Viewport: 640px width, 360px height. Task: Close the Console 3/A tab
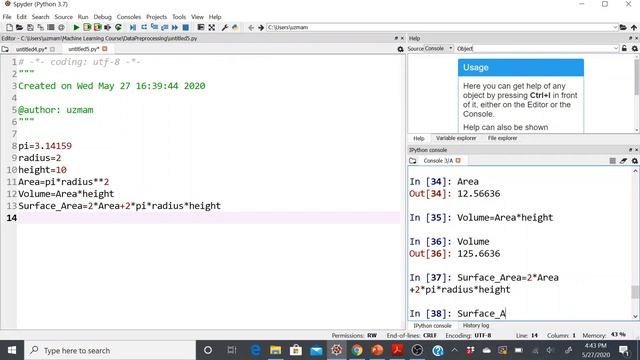click(458, 161)
